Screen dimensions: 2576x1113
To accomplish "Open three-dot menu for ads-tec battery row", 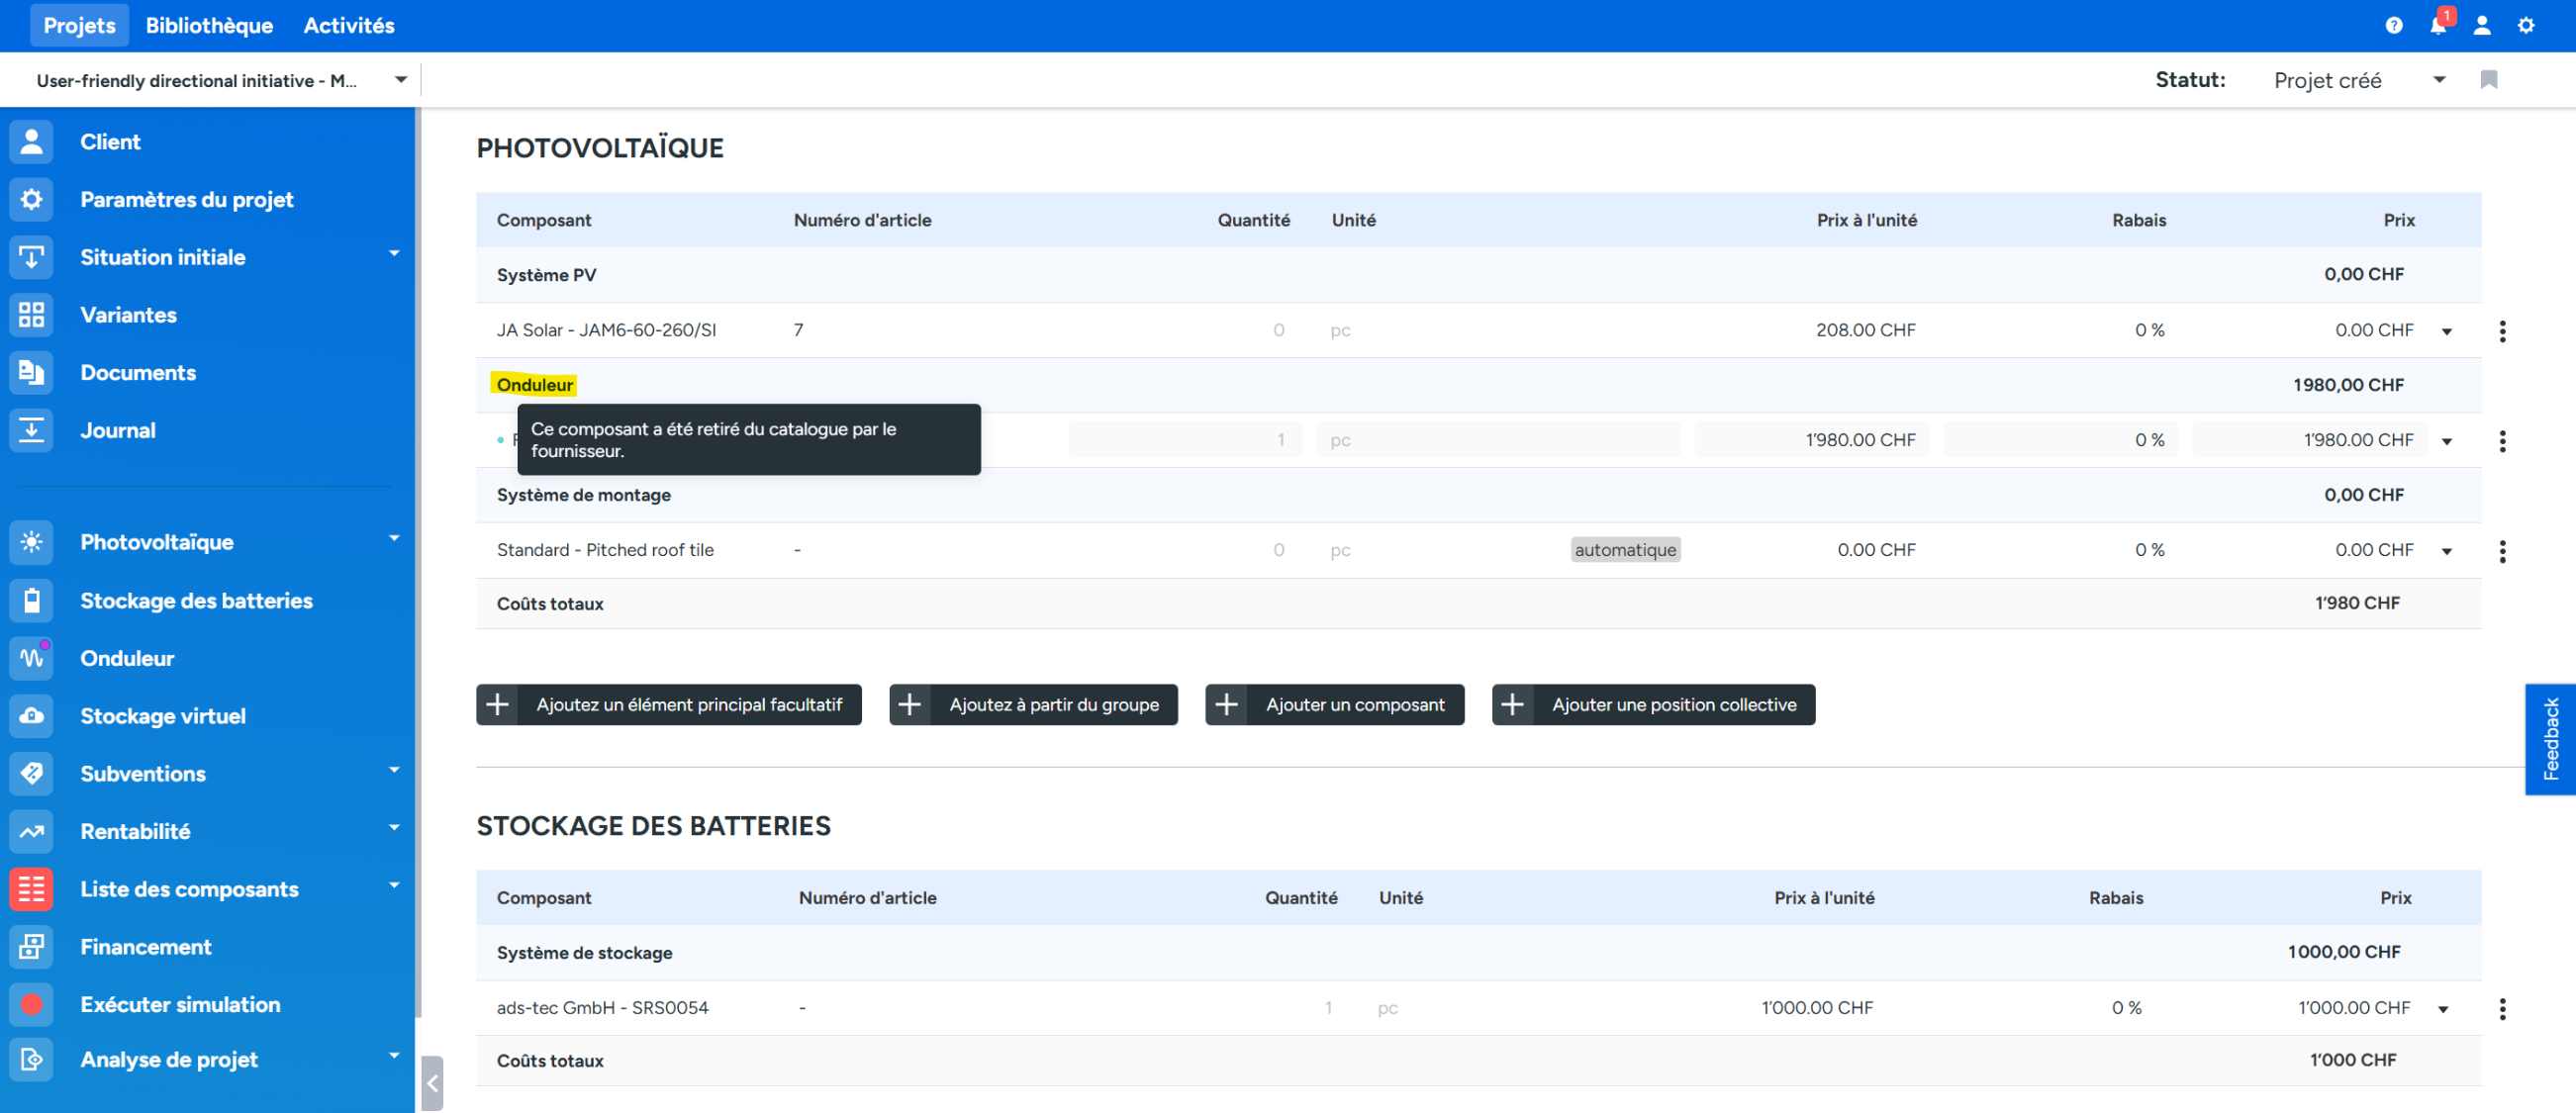I will (2502, 1009).
